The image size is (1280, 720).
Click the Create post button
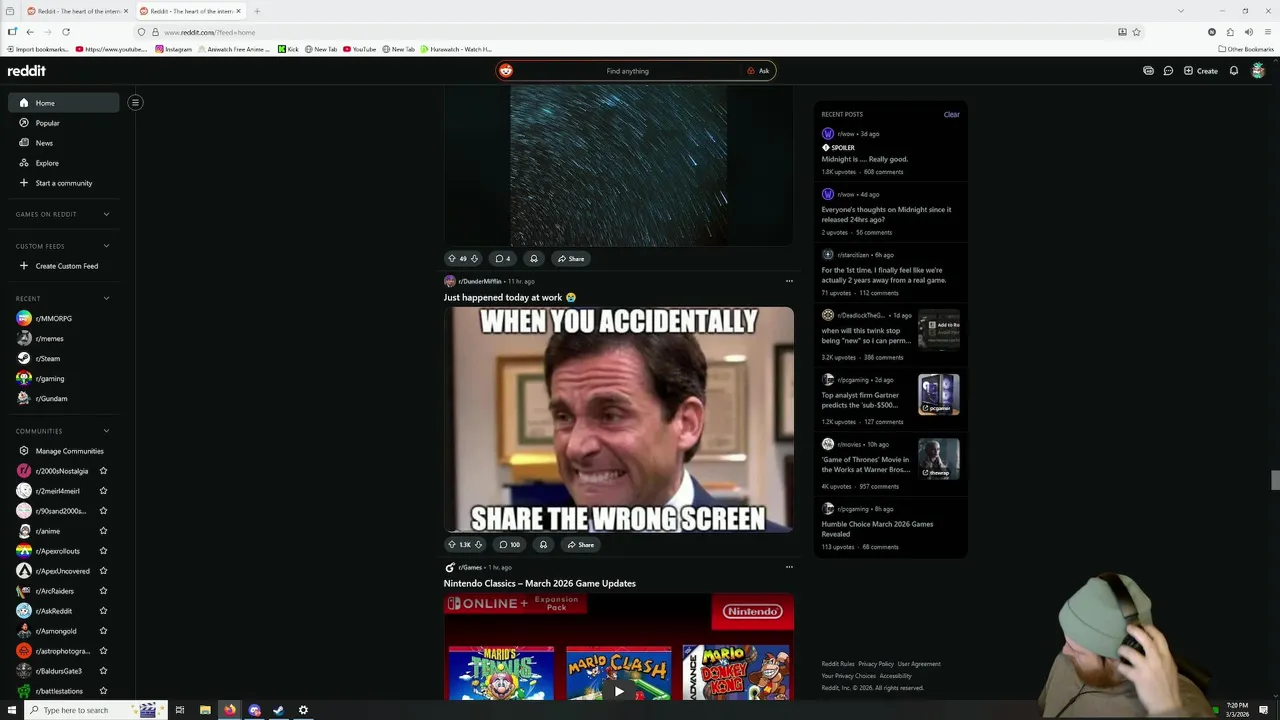click(x=1201, y=71)
